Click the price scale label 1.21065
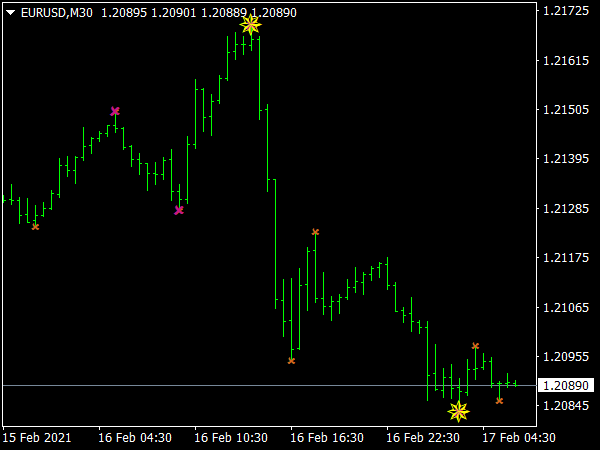This screenshot has width=600, height=450. pyautogui.click(x=566, y=307)
